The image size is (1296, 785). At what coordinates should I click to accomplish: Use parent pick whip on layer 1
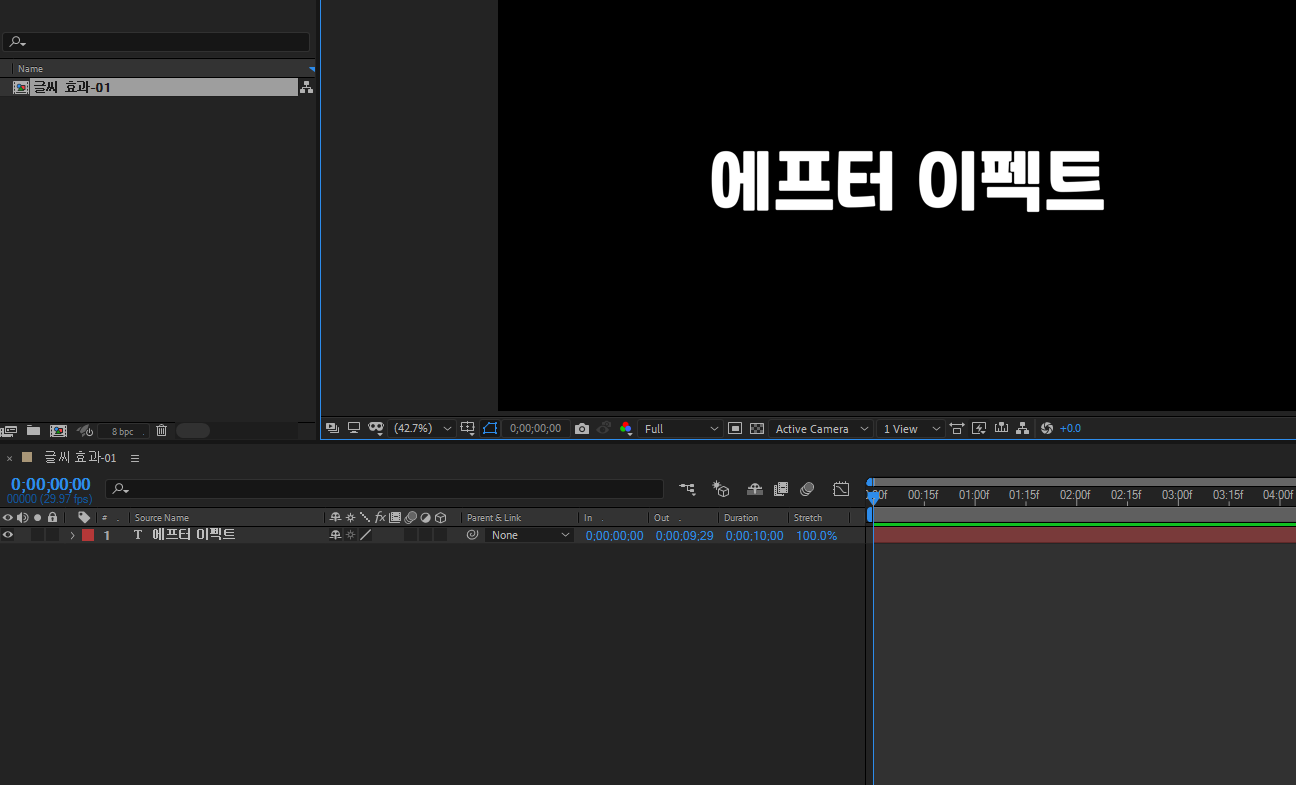pos(472,535)
